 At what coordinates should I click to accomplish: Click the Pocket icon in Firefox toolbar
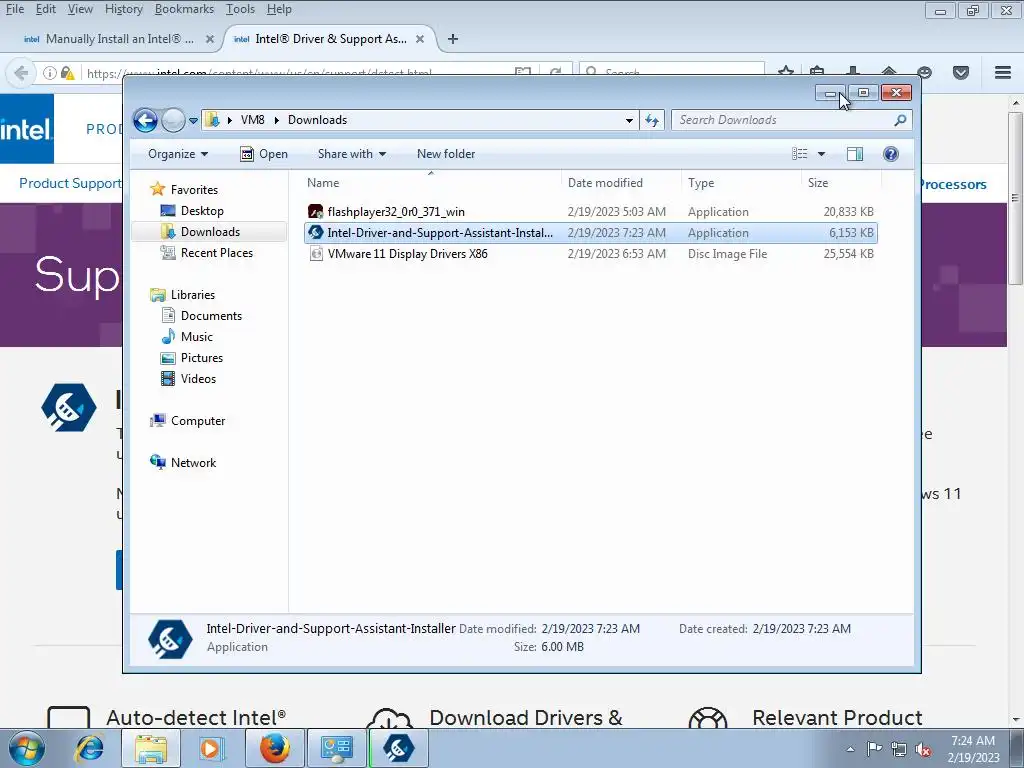961,72
